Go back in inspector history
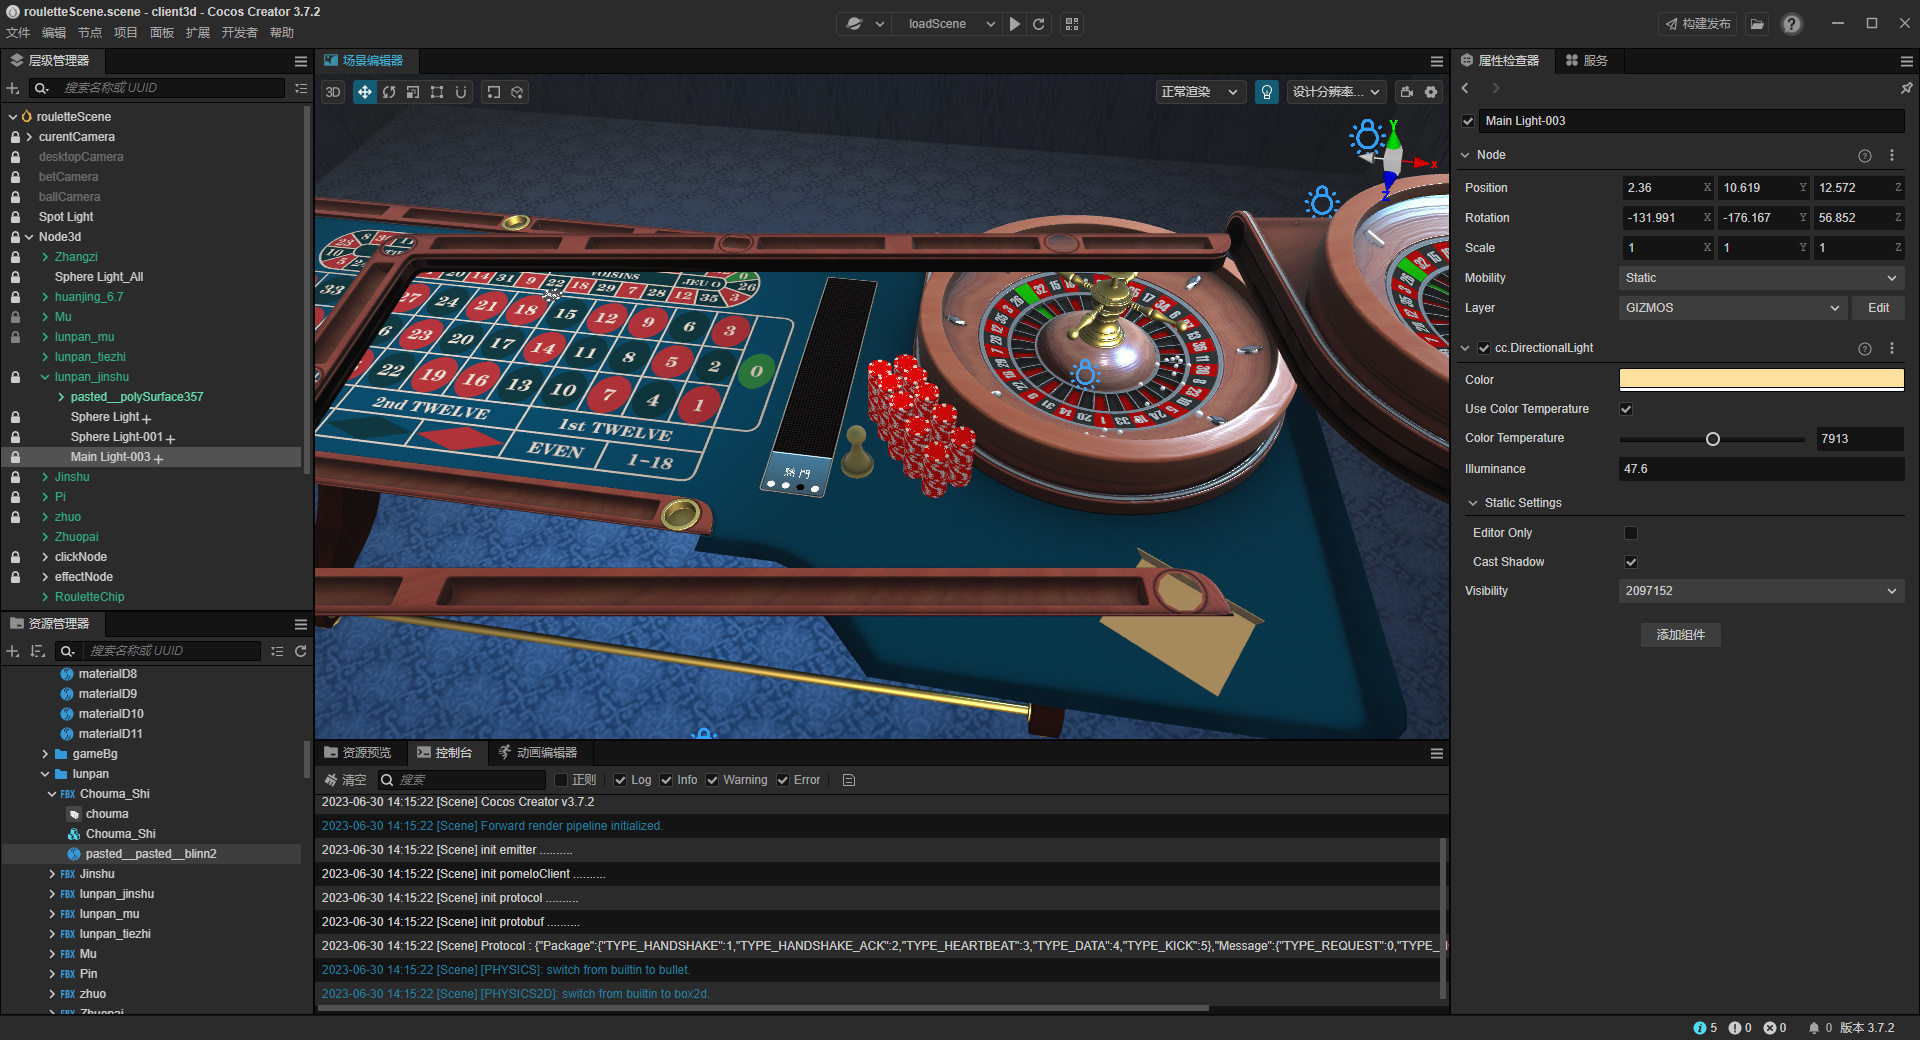1920x1040 pixels. [x=1466, y=88]
